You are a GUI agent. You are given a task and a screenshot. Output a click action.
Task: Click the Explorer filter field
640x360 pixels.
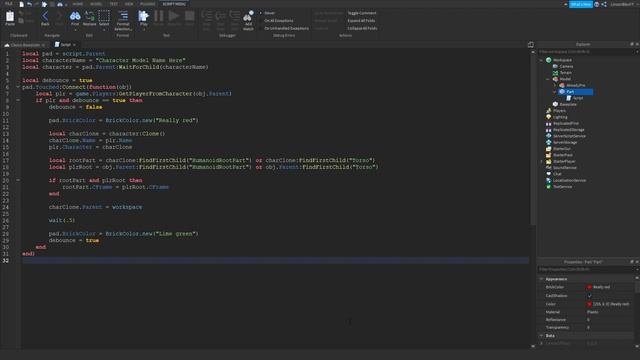(x=586, y=52)
